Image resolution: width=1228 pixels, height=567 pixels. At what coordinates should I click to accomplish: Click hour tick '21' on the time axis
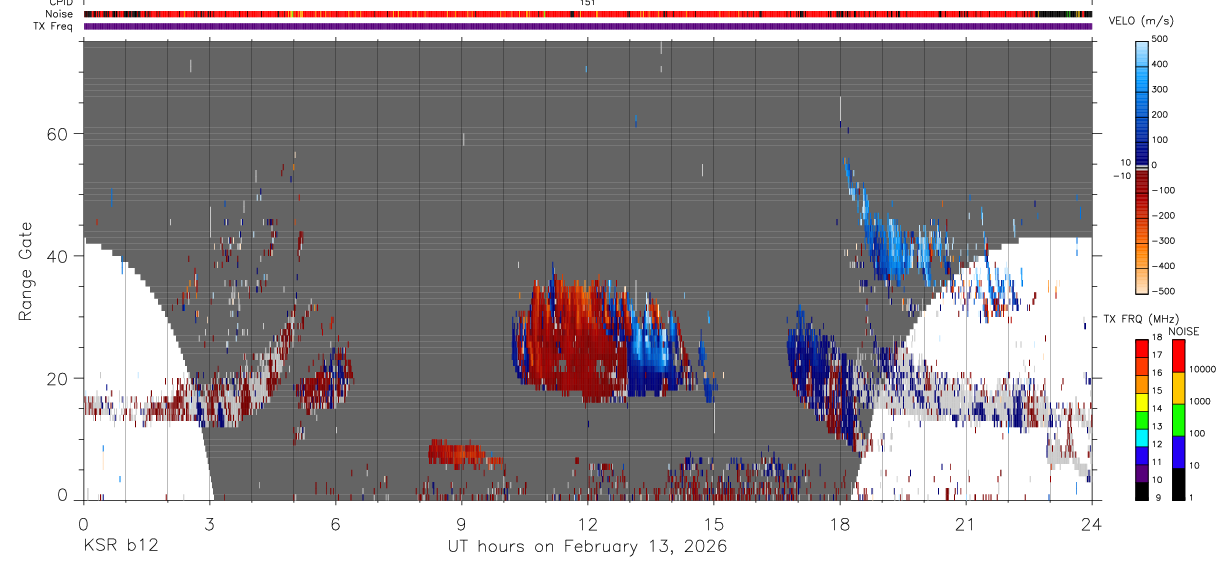point(966,523)
